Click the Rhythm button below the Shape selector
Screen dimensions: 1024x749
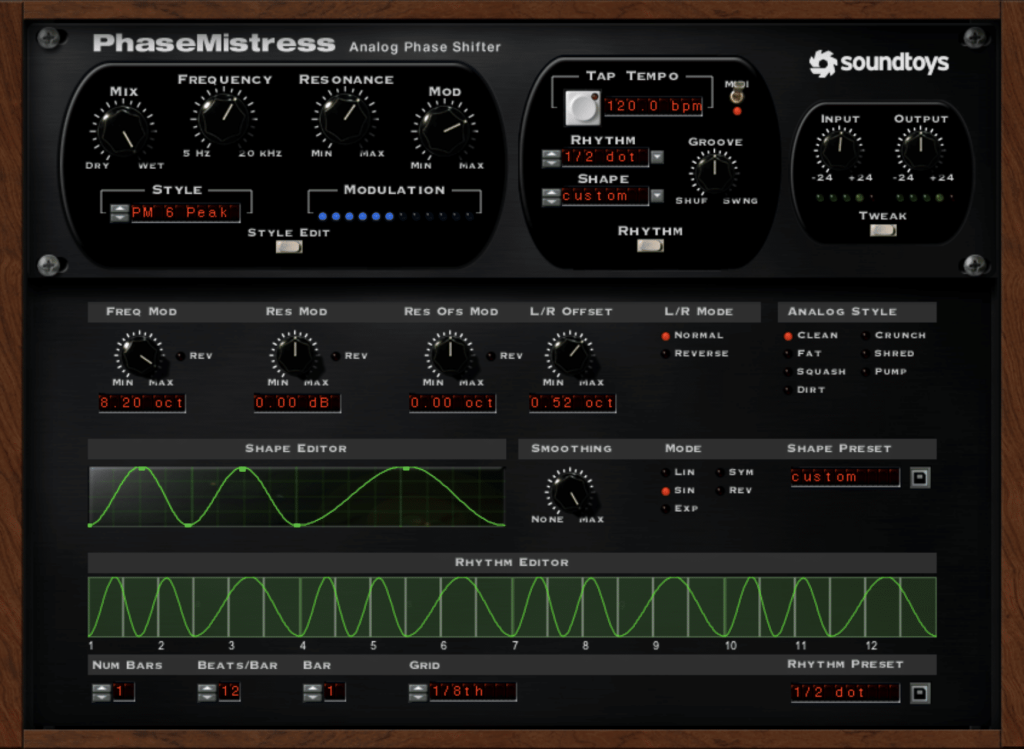click(649, 245)
